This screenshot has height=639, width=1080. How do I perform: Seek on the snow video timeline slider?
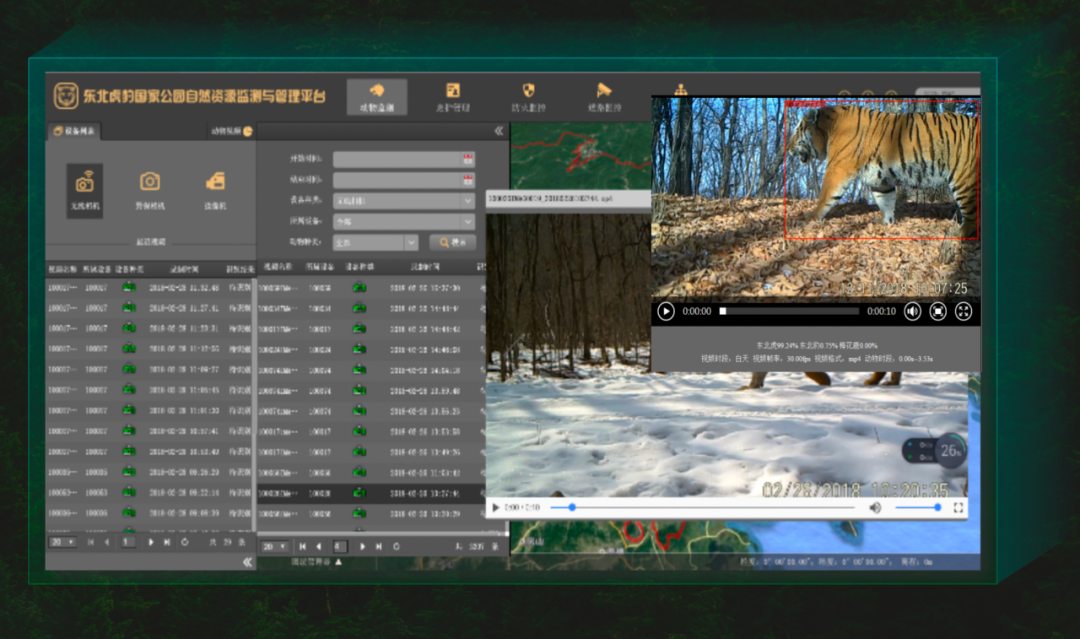(703, 507)
